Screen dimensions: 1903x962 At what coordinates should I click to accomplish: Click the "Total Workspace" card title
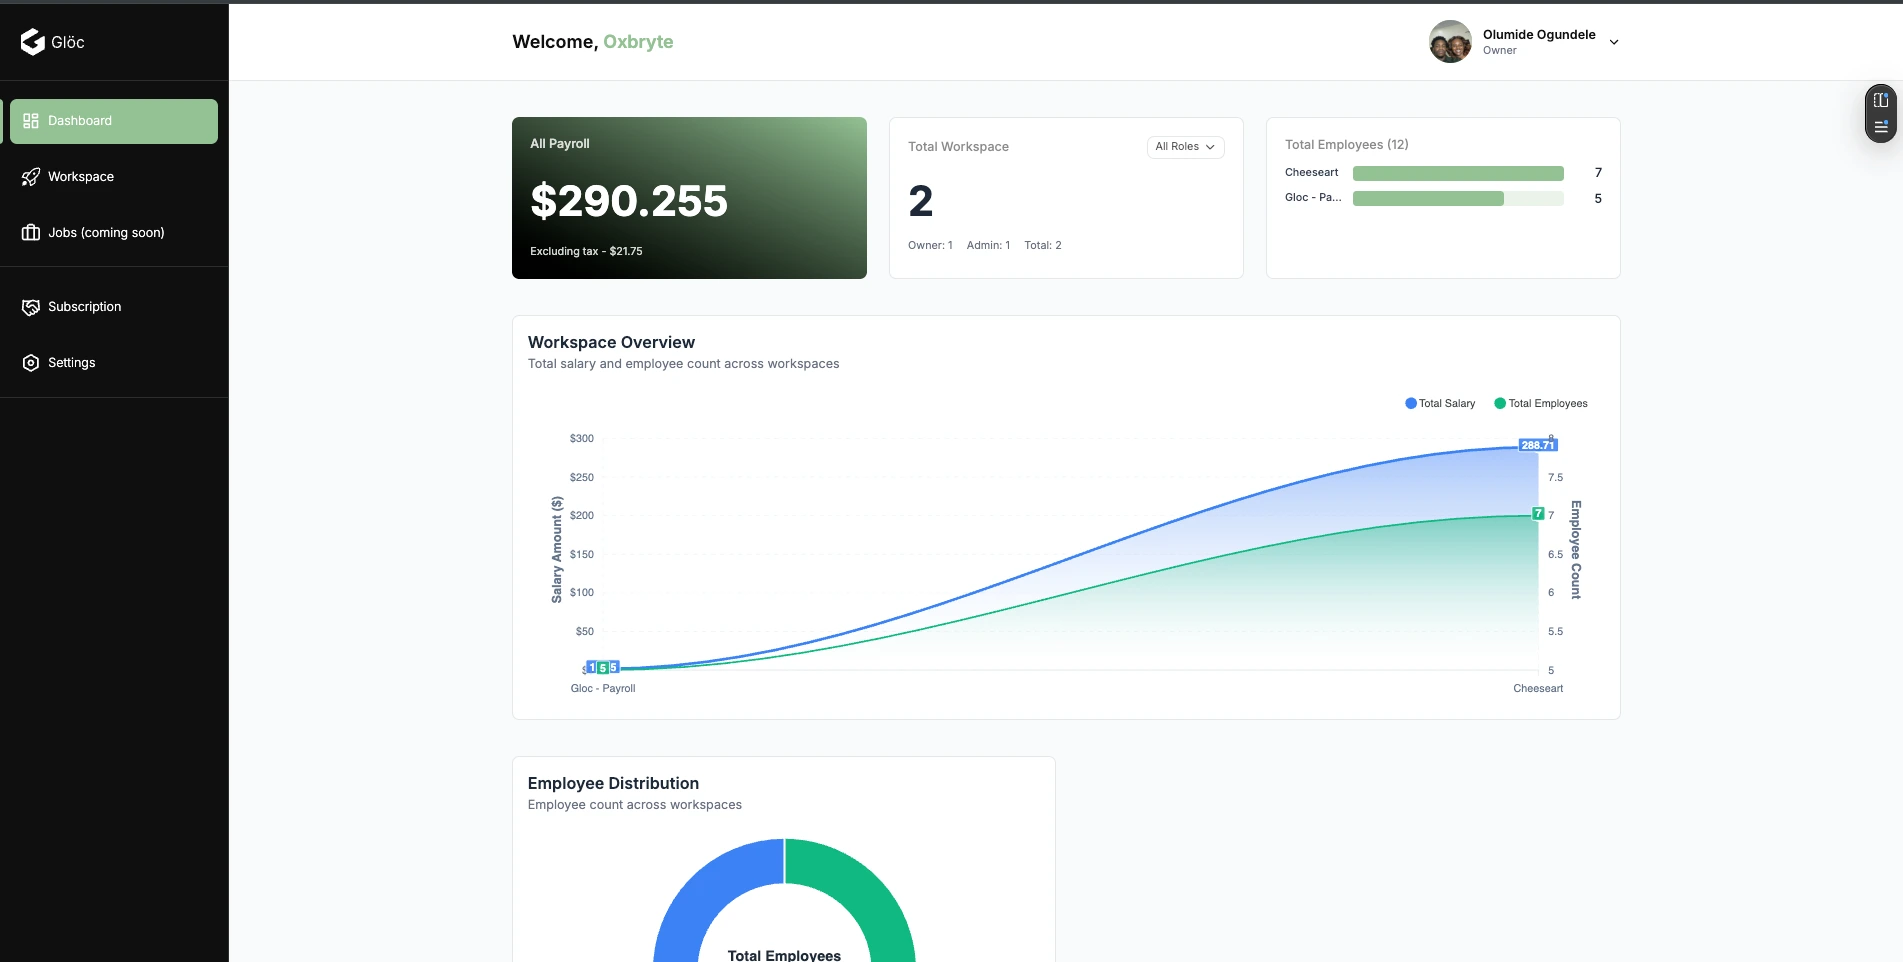[x=958, y=147]
